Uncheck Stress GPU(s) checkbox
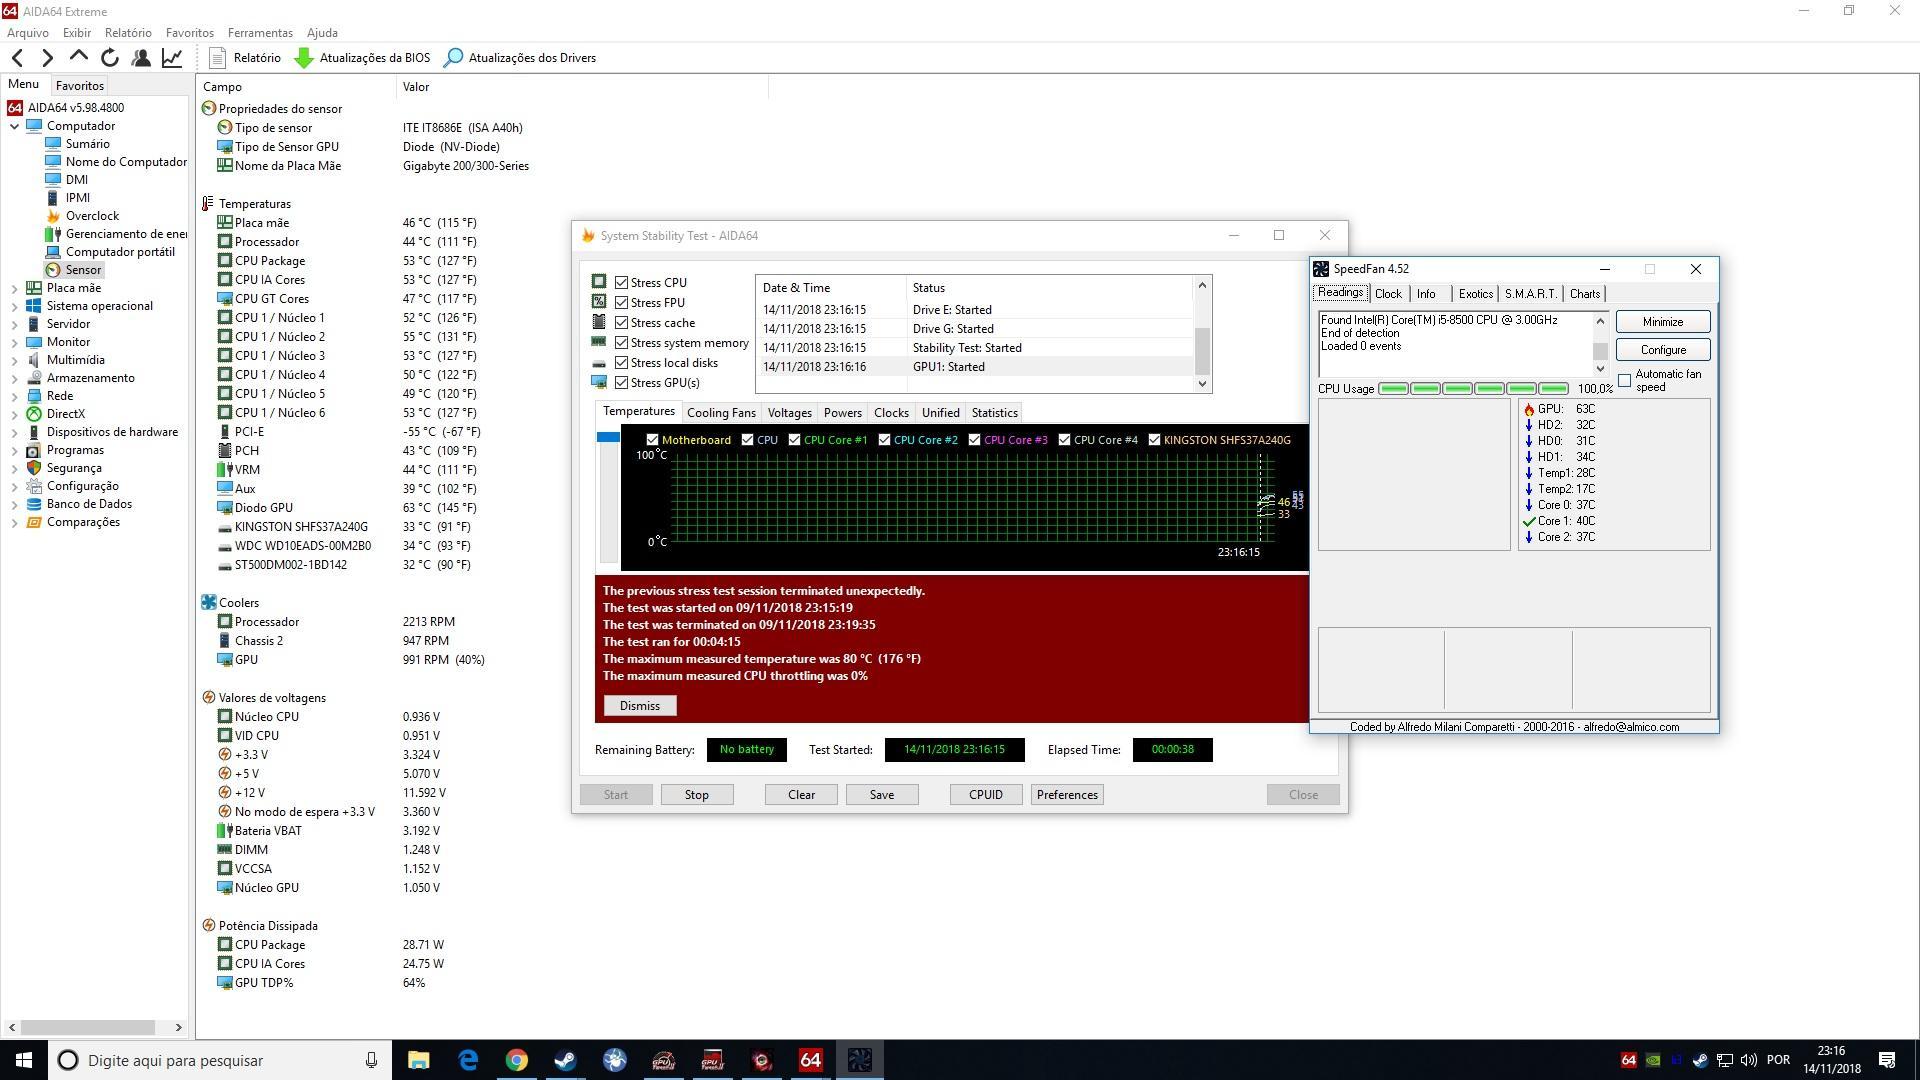Image resolution: width=1920 pixels, height=1080 pixels. tap(622, 383)
